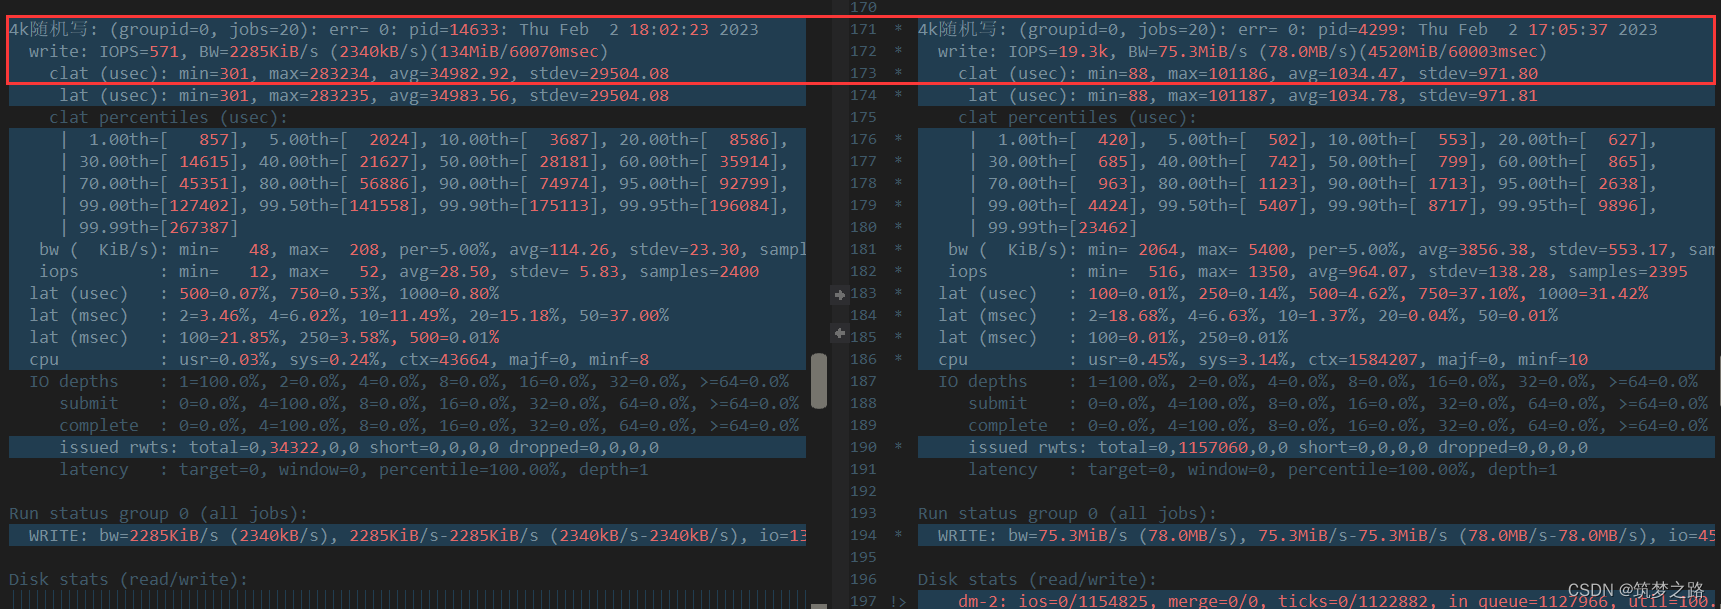Click left pane 'IO depths' line
This screenshot has height=609, width=1721.
click(x=409, y=382)
